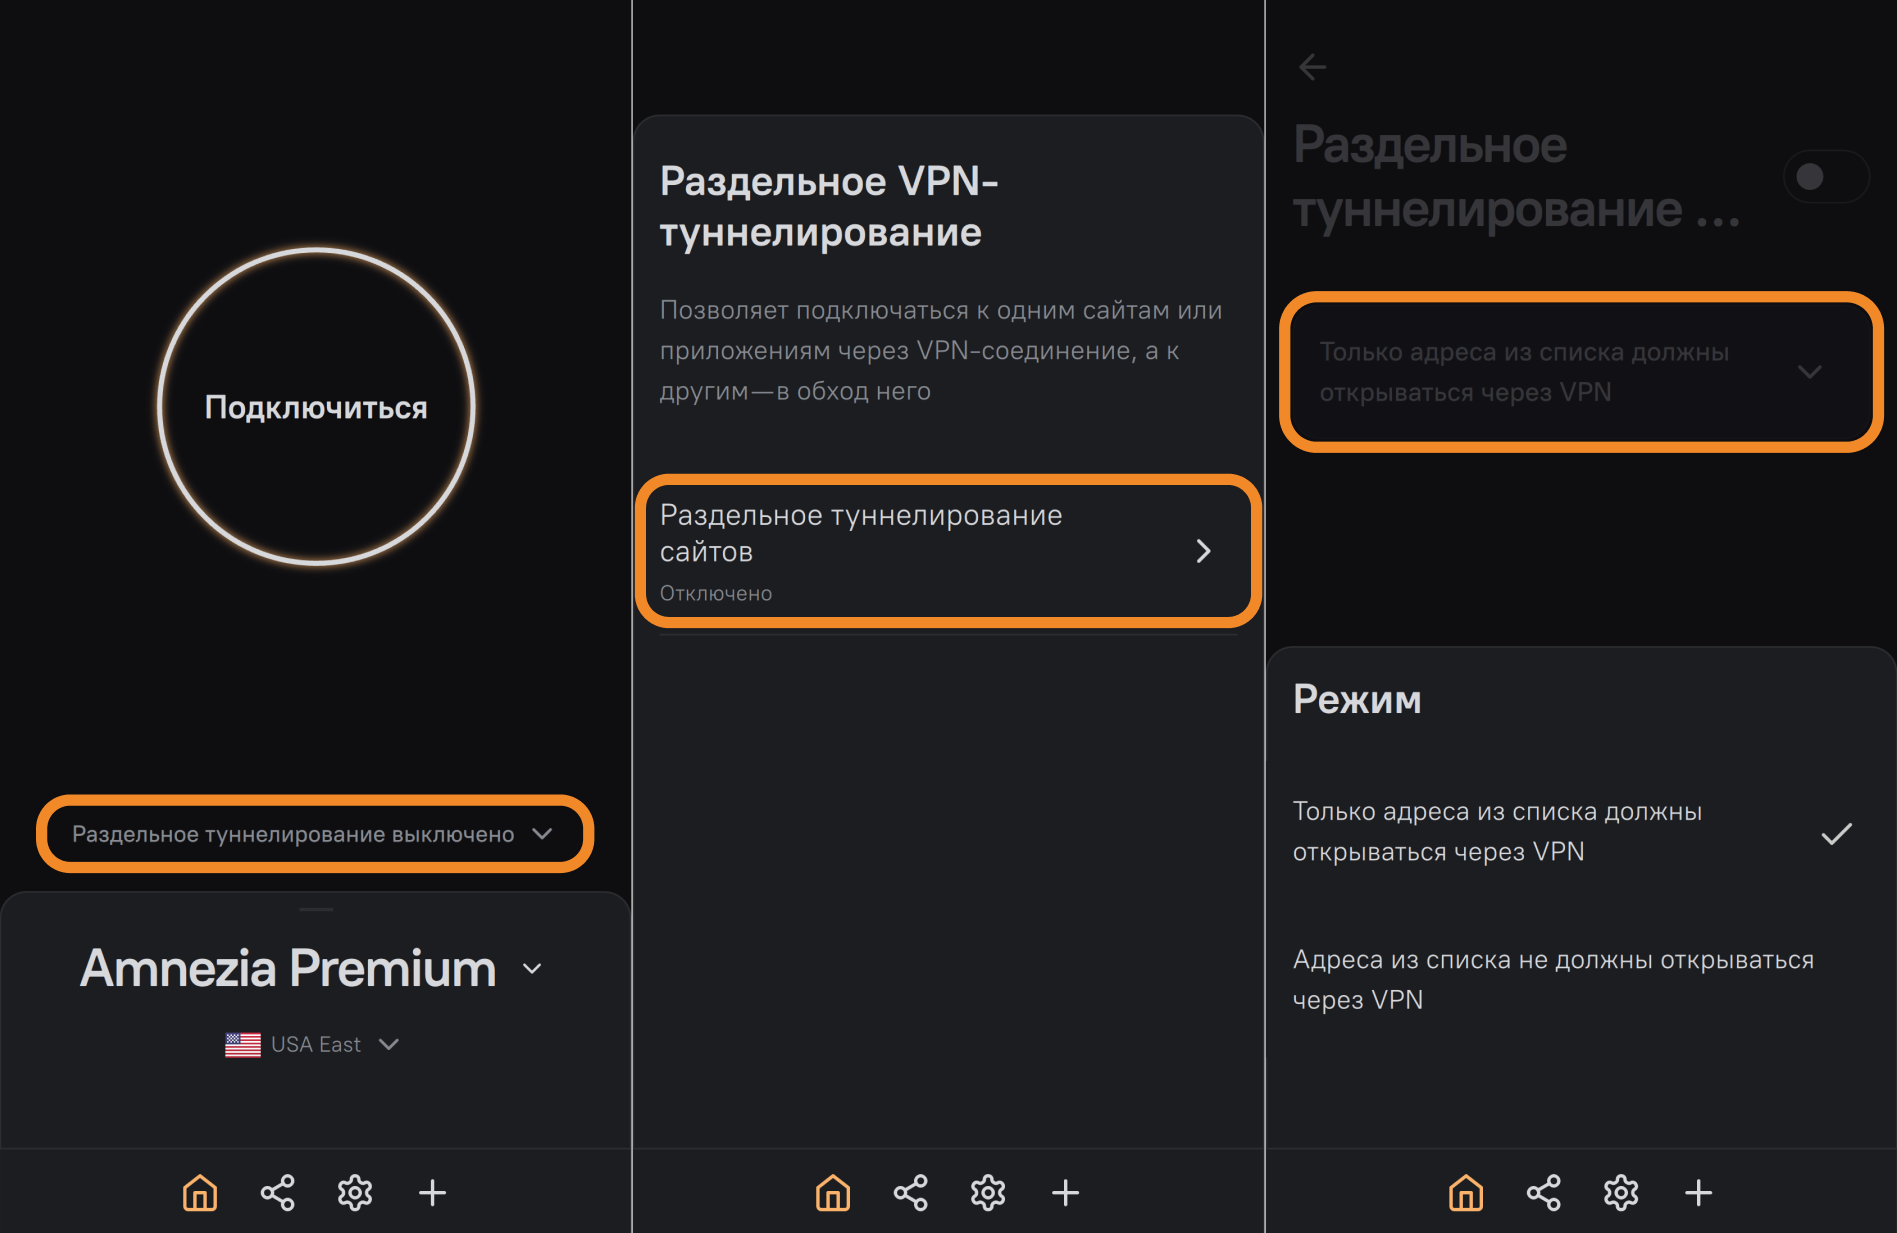1897x1233 pixels.
Task: Click the home icon below the Режим panel
Action: 1466,1192
